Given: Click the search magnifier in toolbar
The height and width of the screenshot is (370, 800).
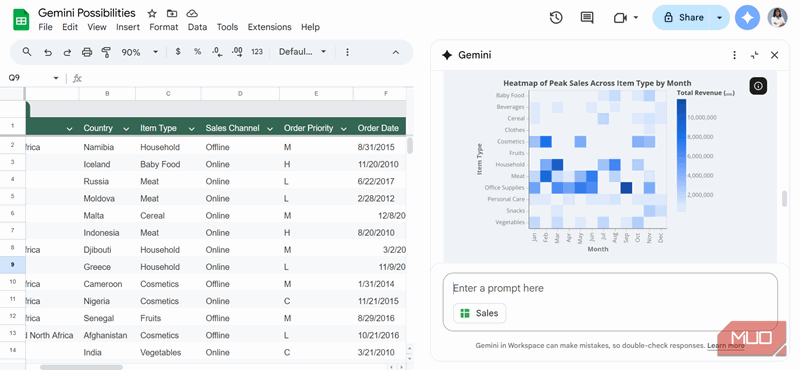Looking at the screenshot, I should coord(27,52).
